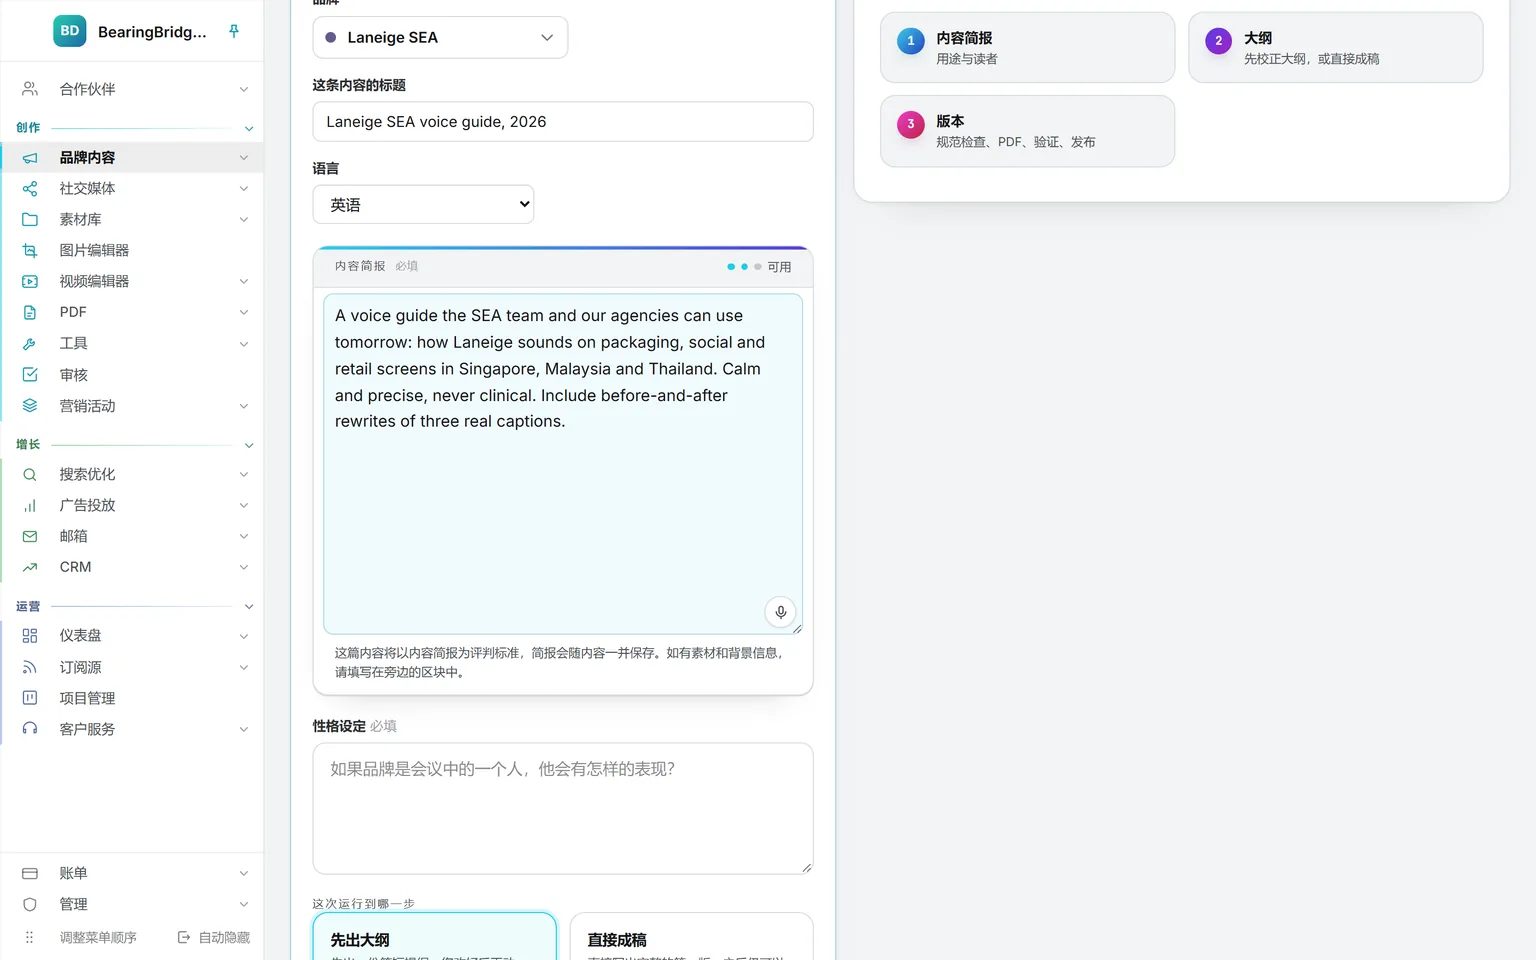Click the 性格设定 personality textarea
This screenshot has height=960, width=1536.
563,808
